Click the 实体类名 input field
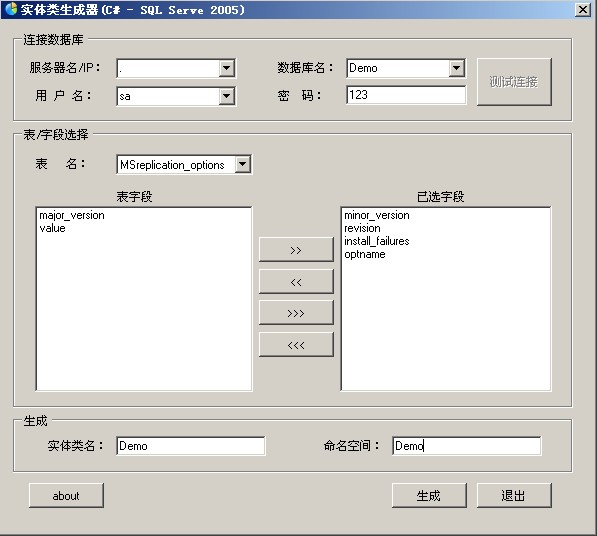This screenshot has height=536, width=597. point(191,446)
